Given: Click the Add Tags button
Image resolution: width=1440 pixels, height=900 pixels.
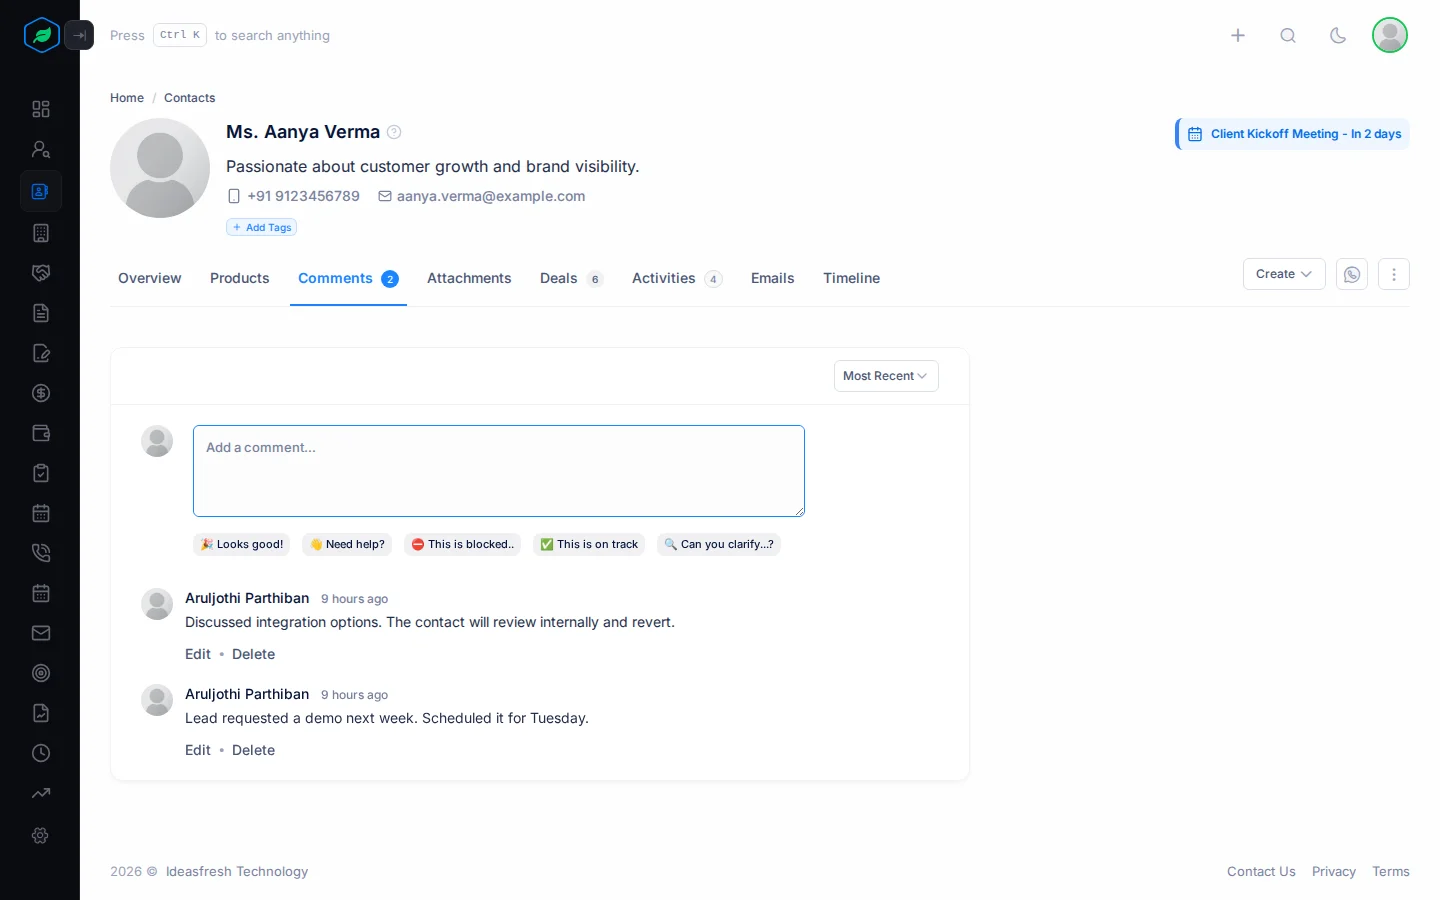Looking at the screenshot, I should 262,227.
